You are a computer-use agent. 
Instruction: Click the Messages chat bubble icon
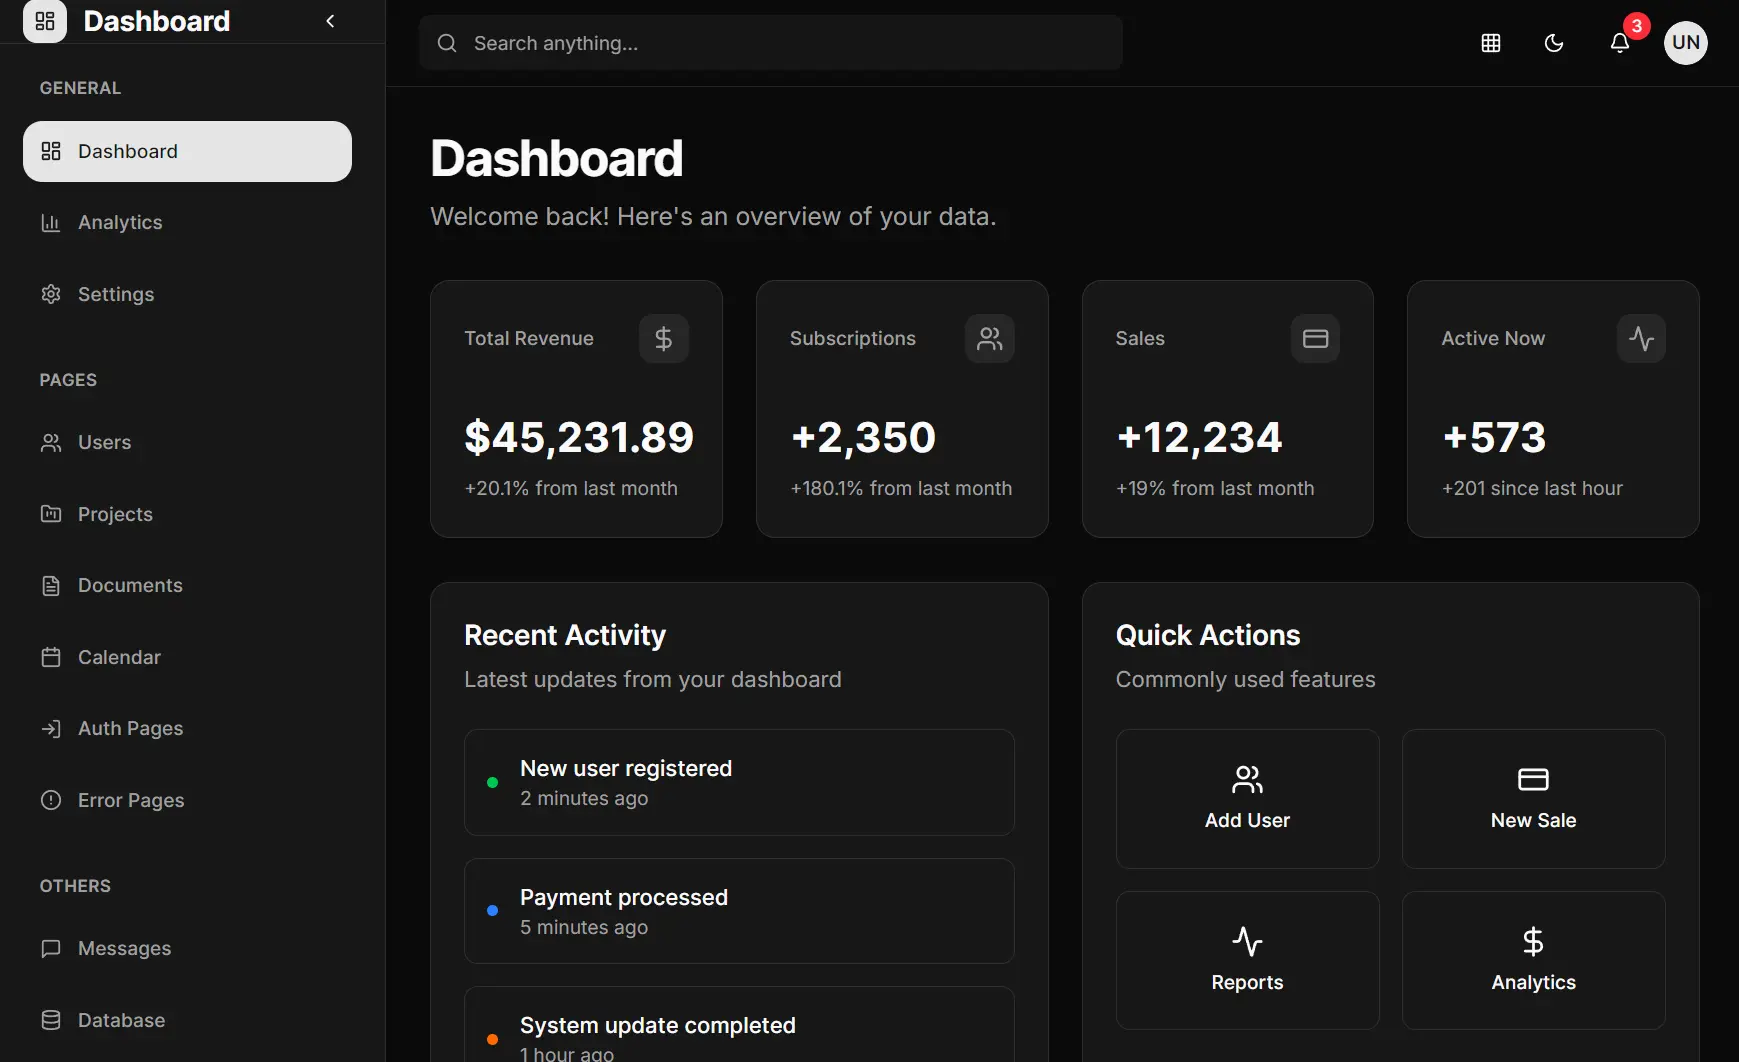click(x=51, y=948)
